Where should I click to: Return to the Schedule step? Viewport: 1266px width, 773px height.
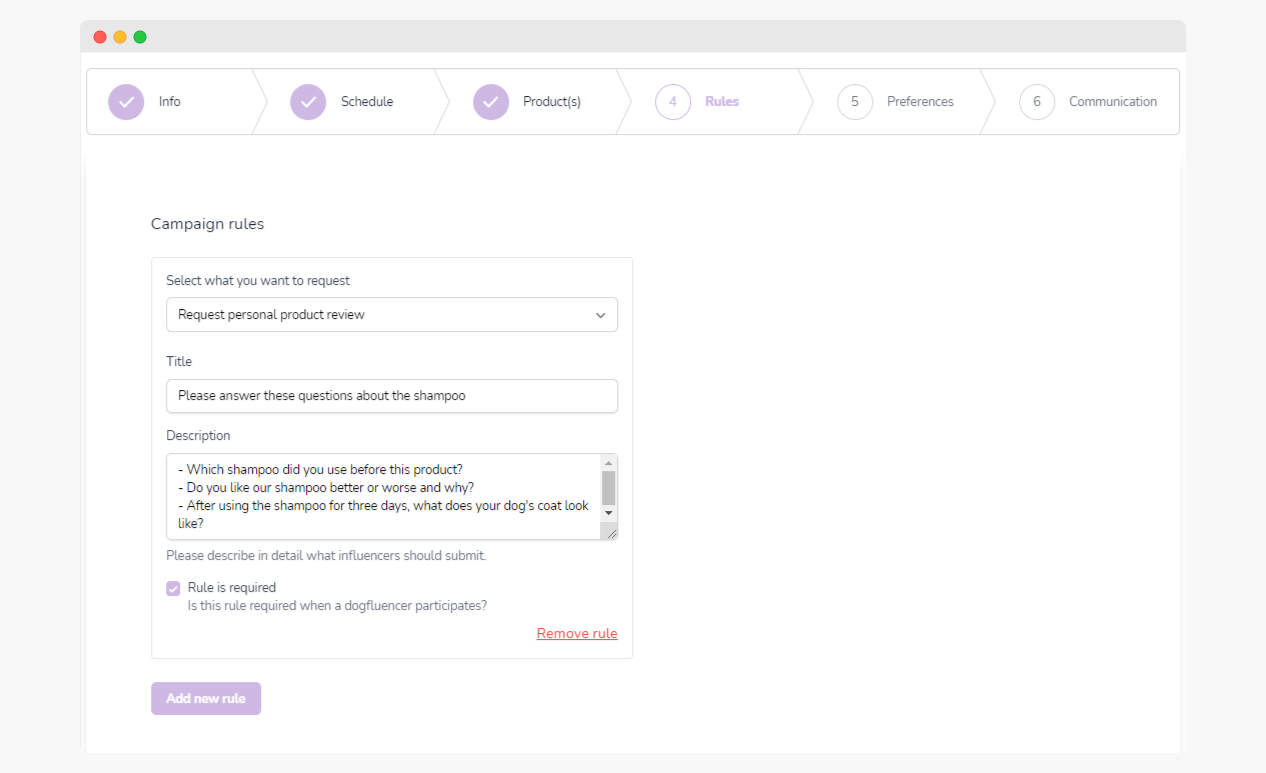pyautogui.click(x=366, y=102)
